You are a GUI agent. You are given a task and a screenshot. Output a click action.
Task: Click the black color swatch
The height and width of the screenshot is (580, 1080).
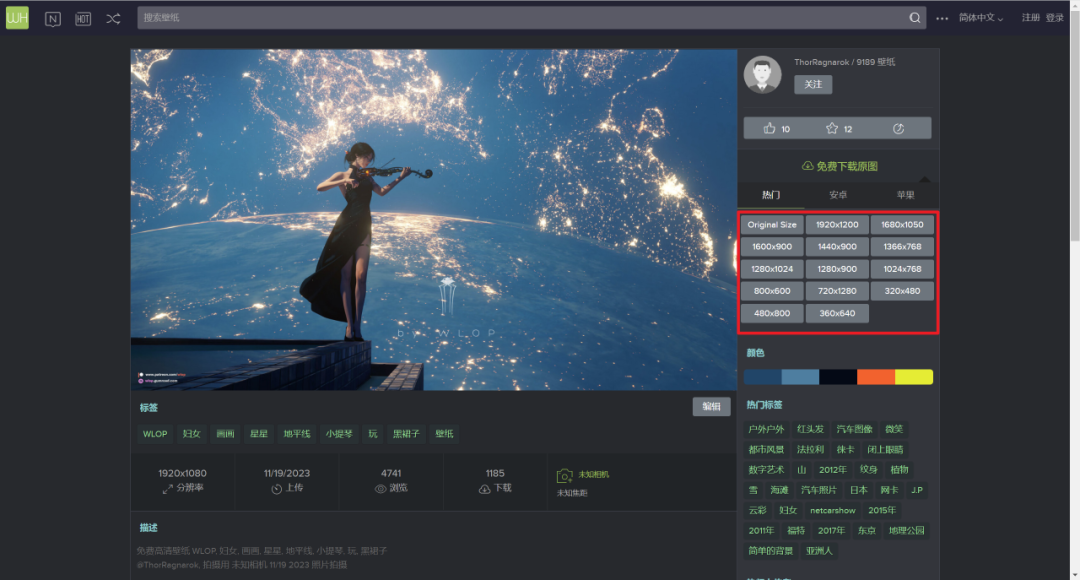click(x=838, y=377)
